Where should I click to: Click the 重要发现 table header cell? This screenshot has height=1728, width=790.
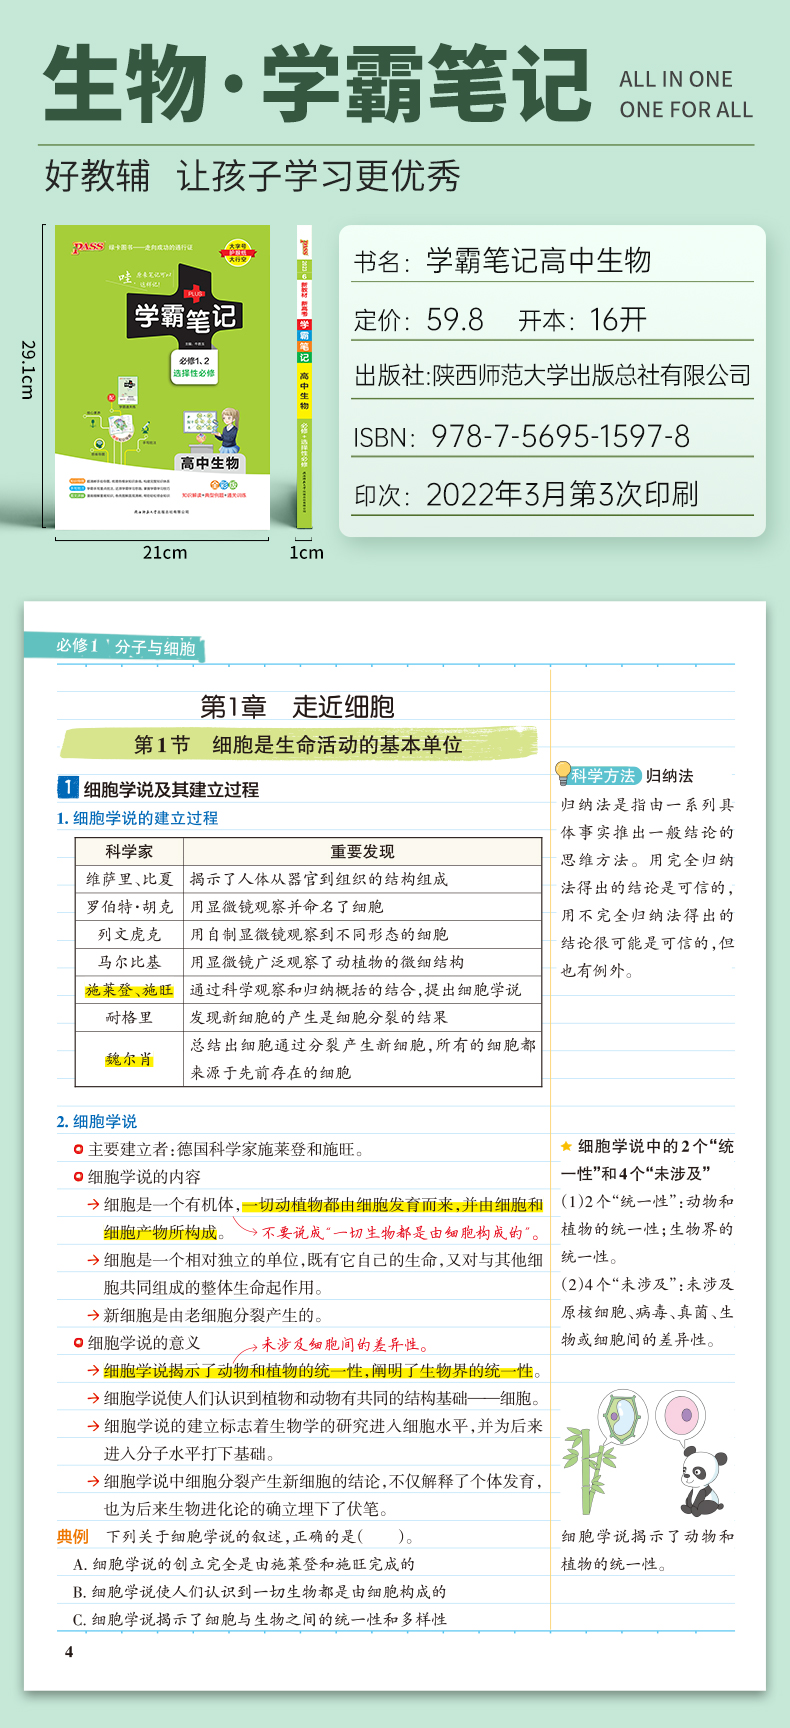(x=363, y=852)
